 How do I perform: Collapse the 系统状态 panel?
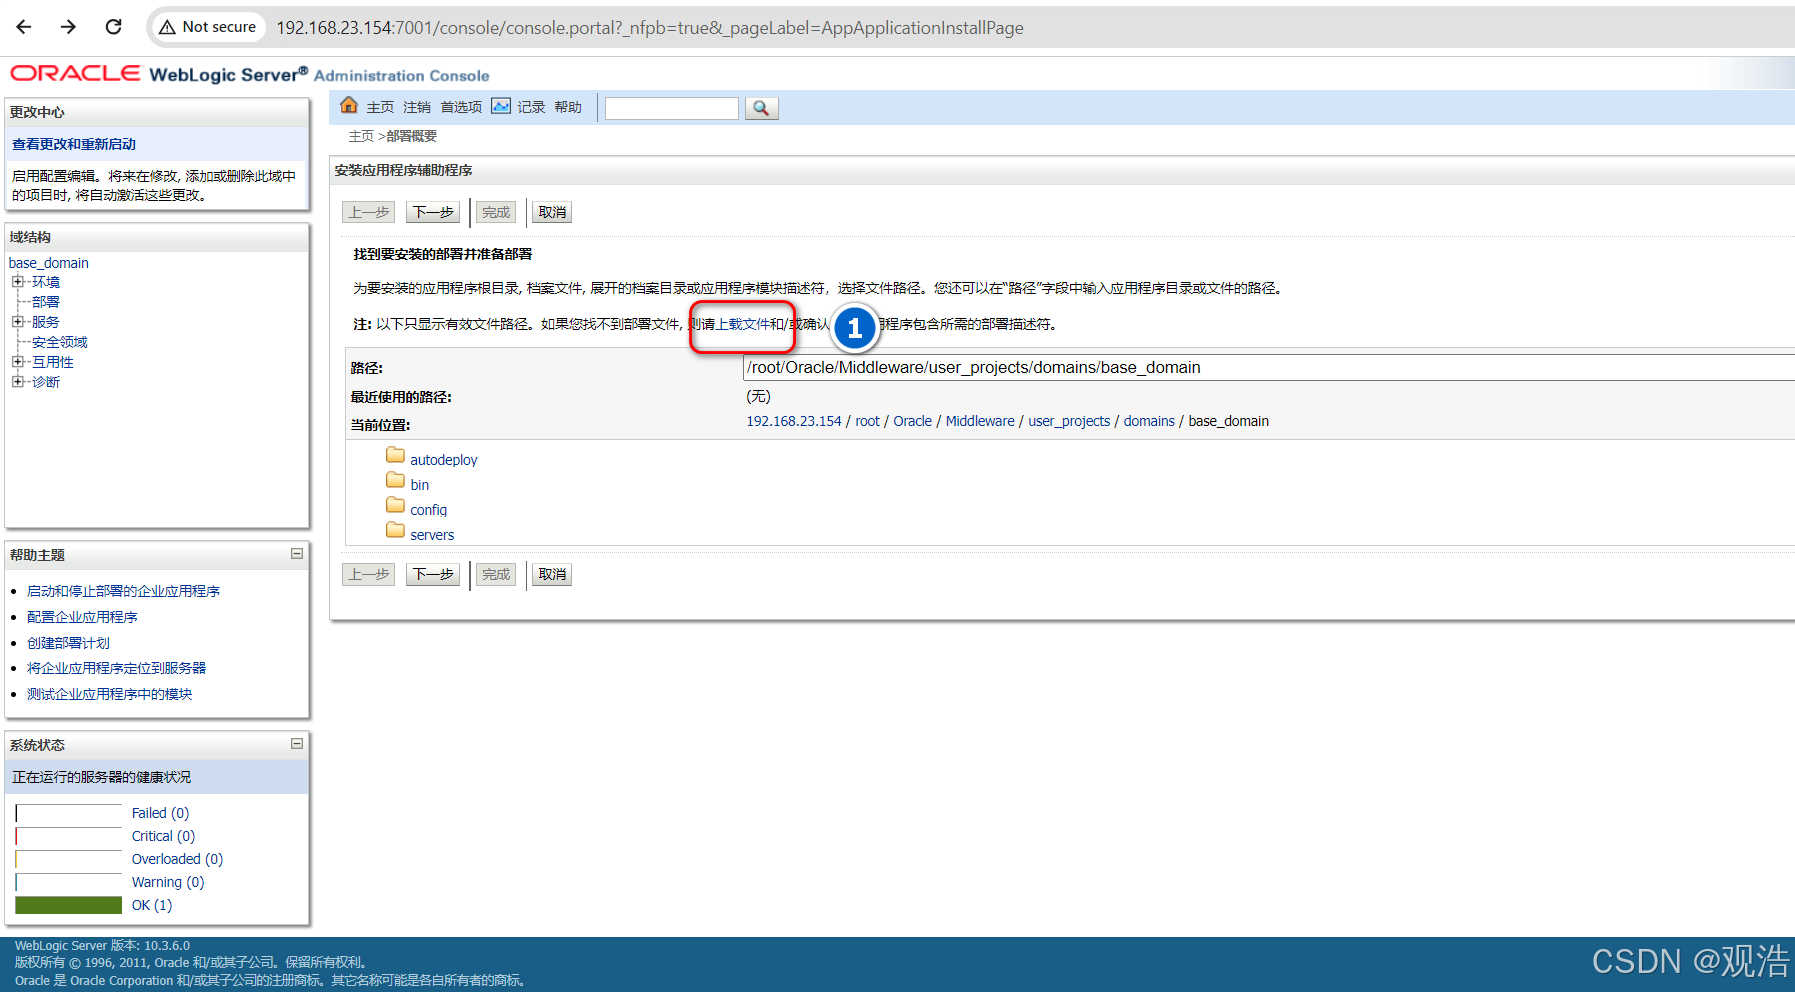(297, 743)
